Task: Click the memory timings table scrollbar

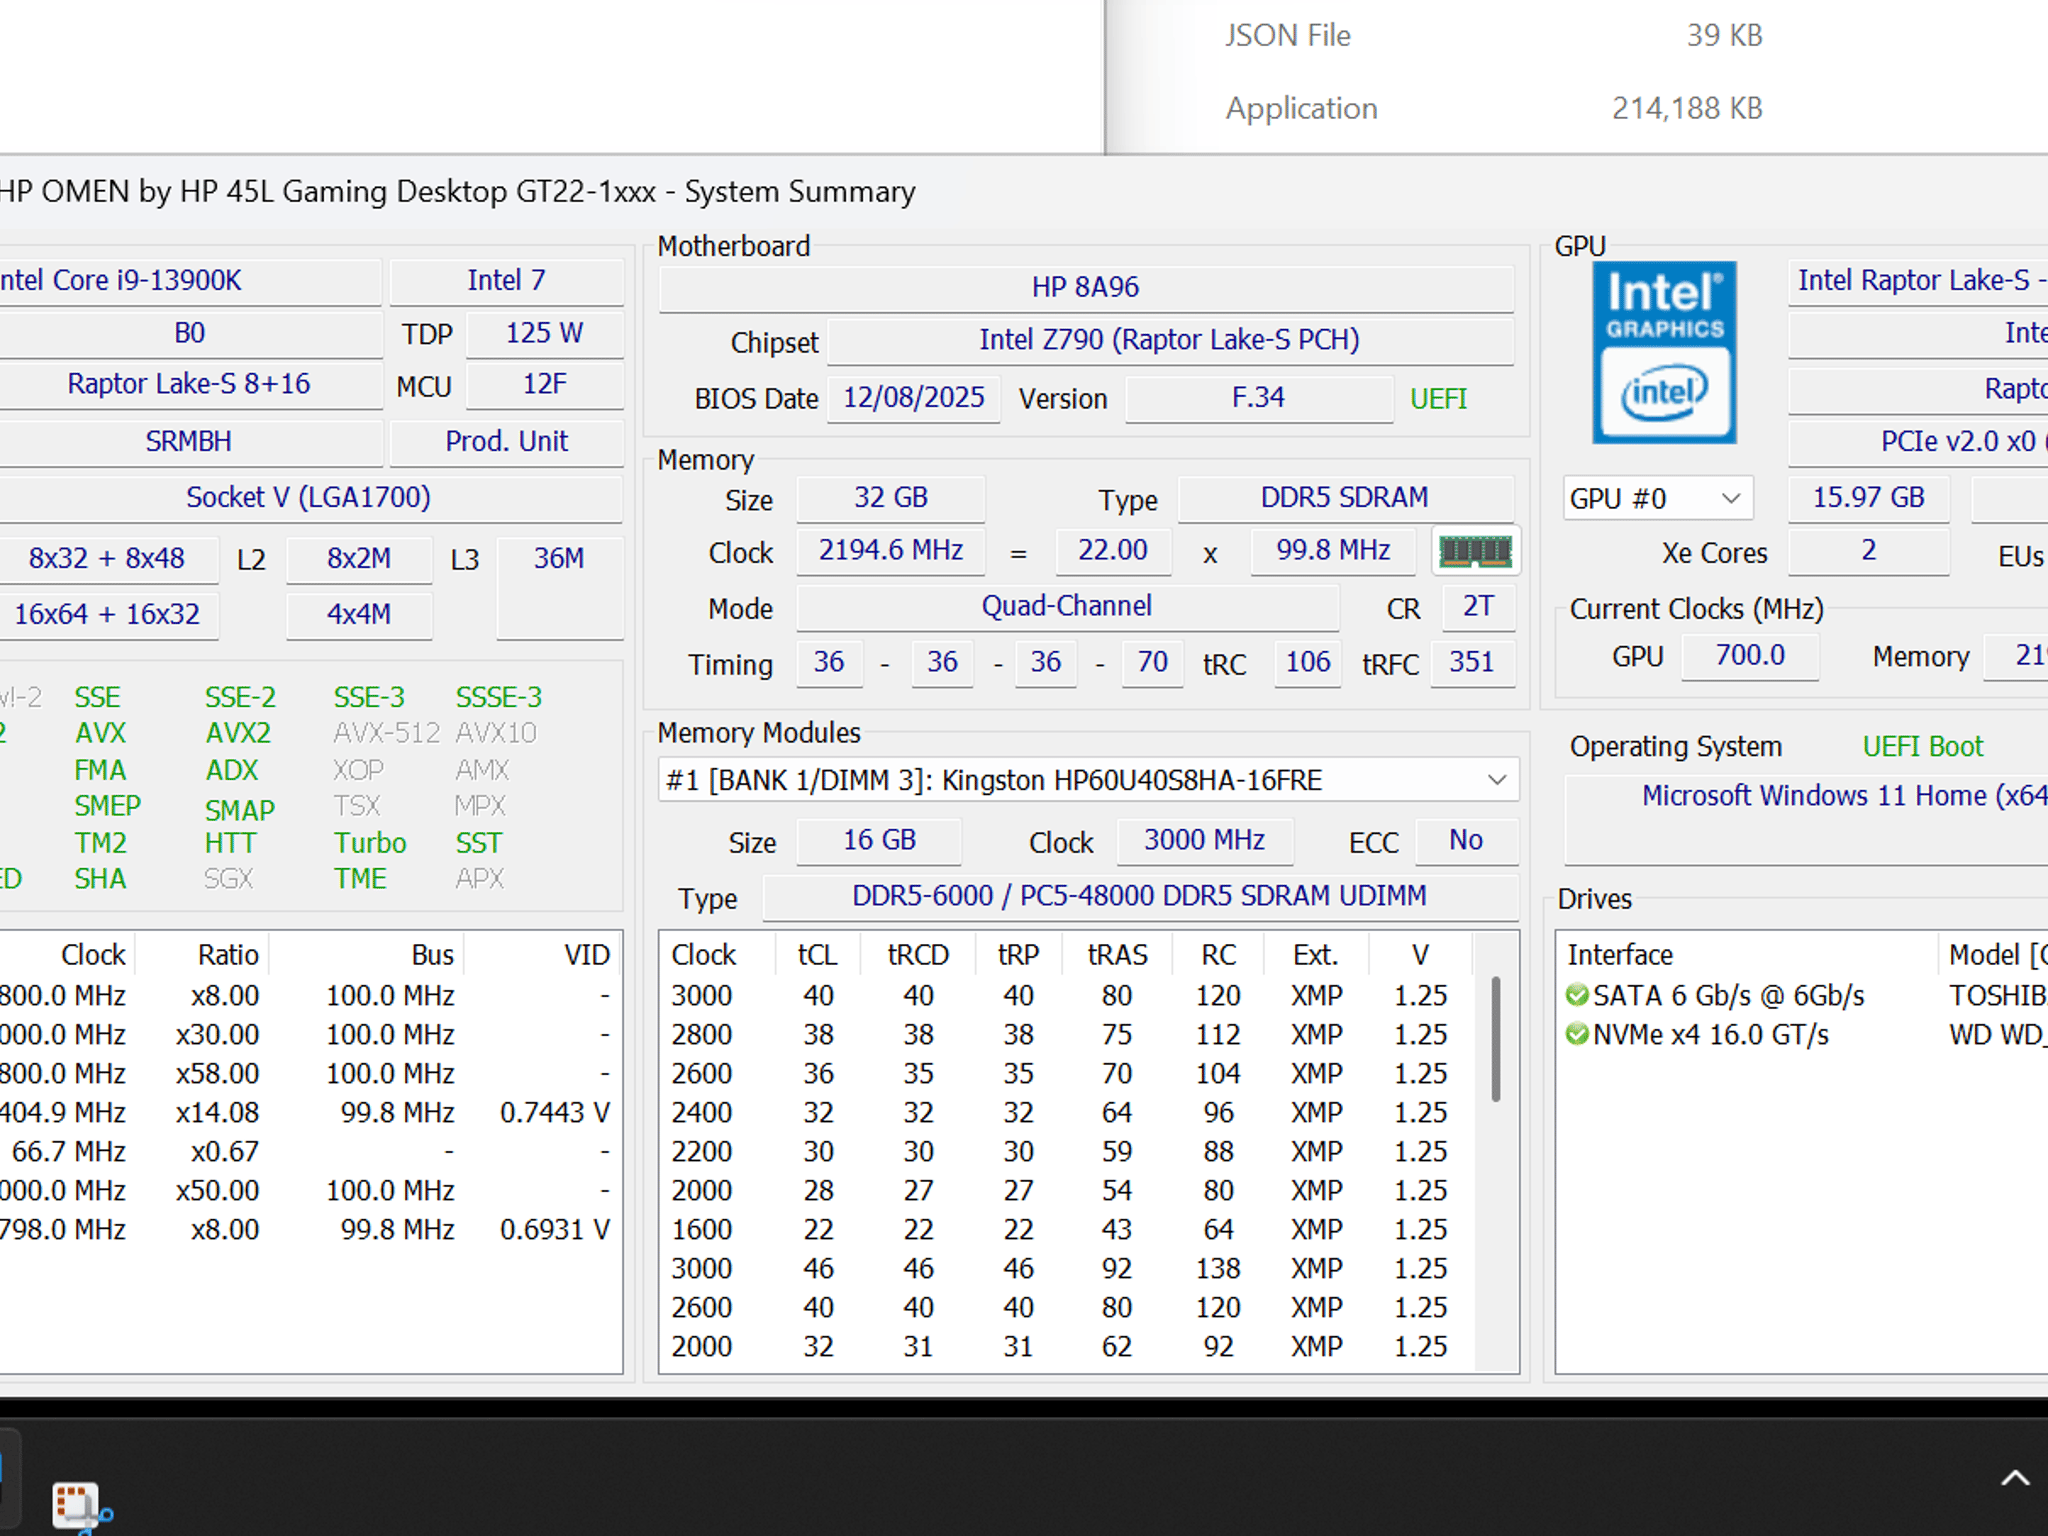Action: pos(1496,1040)
